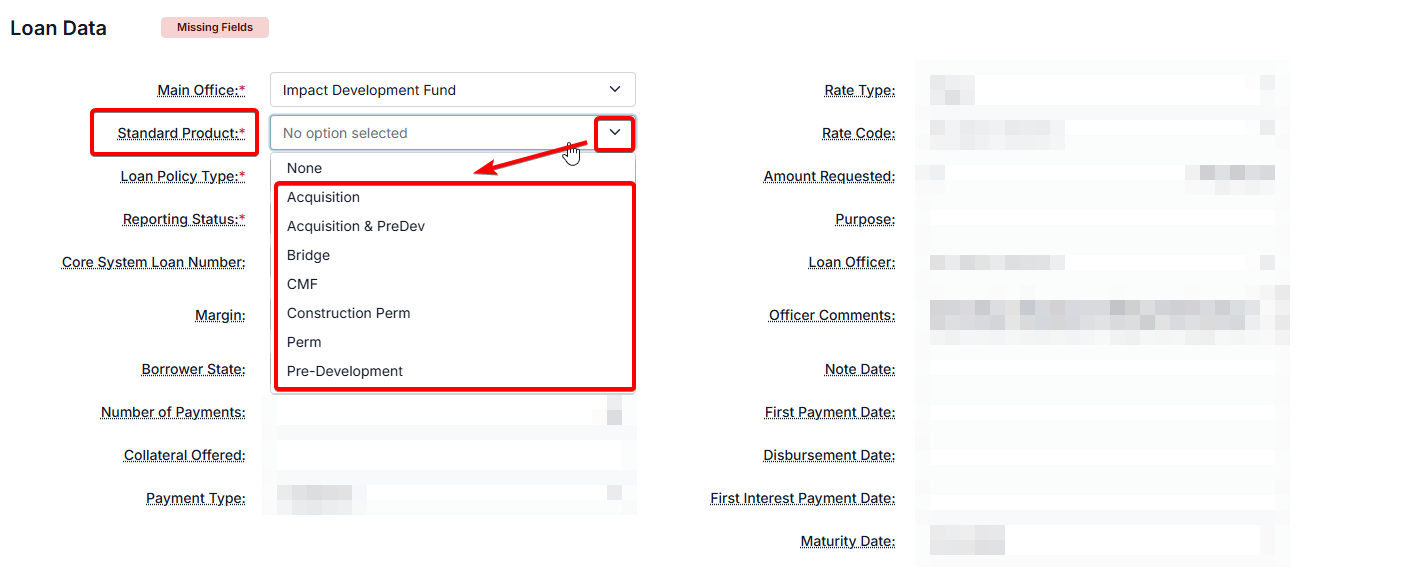Click the Loan Policy Type label
The height and width of the screenshot is (578, 1407).
[x=182, y=176]
